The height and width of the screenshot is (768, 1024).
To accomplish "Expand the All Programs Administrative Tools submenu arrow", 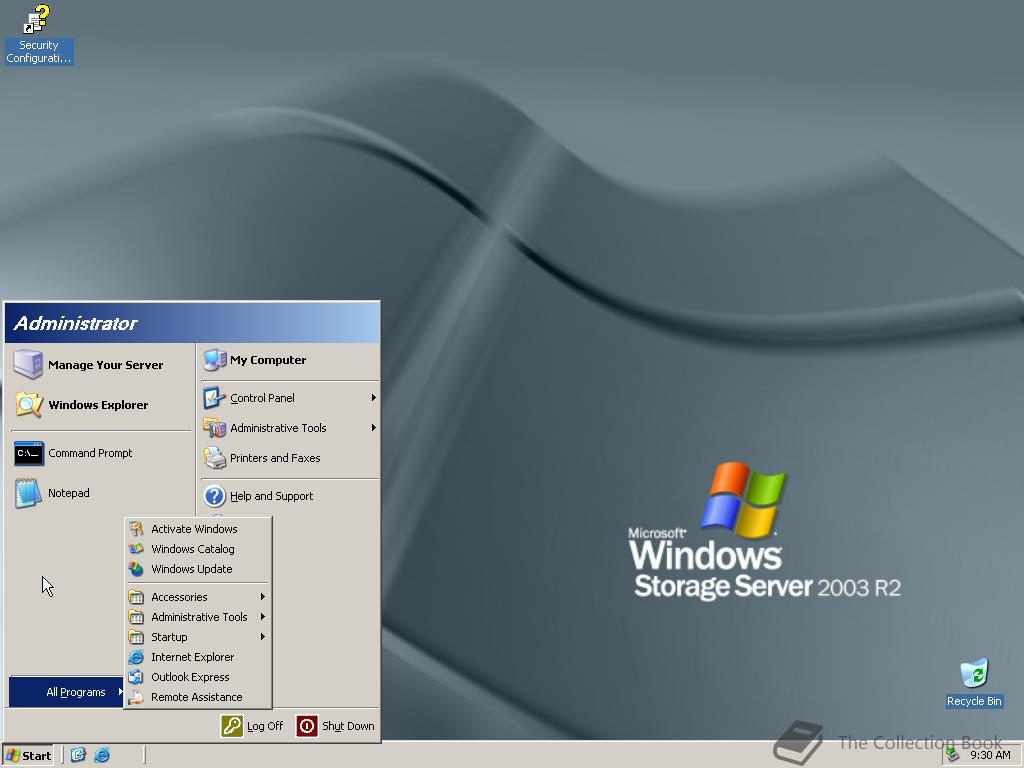I will click(x=263, y=616).
